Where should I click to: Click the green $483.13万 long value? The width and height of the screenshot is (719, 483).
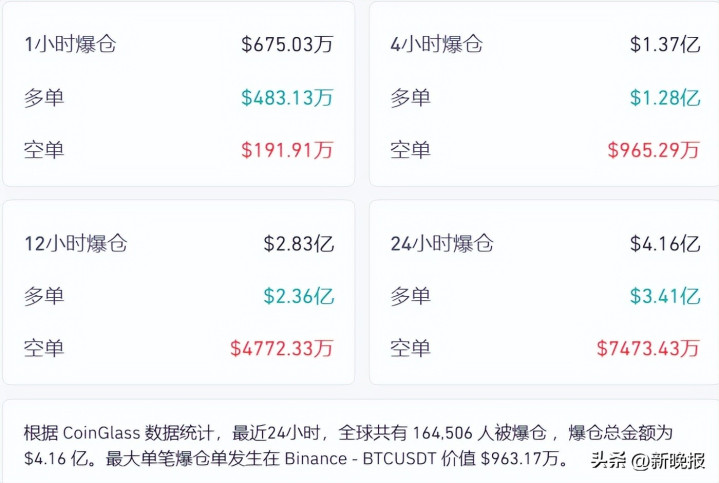287,97
